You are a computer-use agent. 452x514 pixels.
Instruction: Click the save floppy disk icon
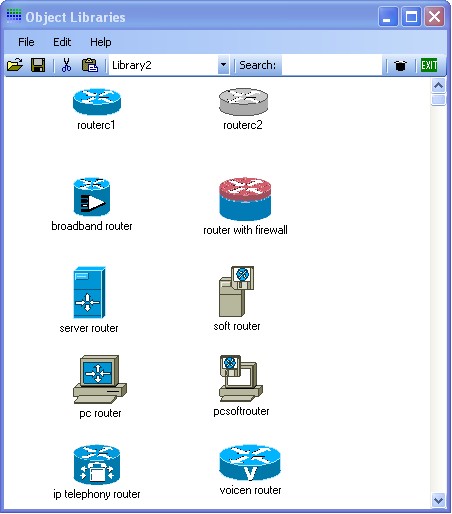click(38, 65)
